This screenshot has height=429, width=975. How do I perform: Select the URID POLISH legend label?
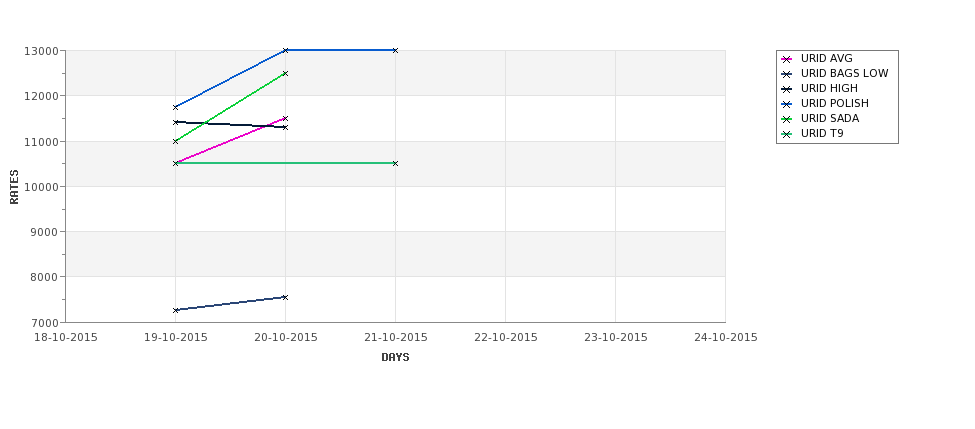pos(834,103)
